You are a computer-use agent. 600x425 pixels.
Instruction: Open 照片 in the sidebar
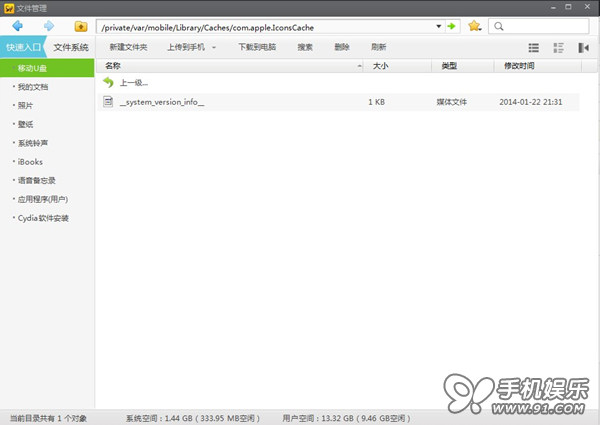coord(25,106)
